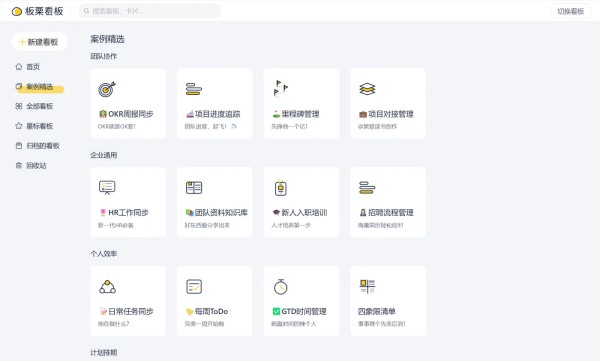This screenshot has height=361, width=600.
Task: Click the home icon beside 首页
Action: [19, 67]
